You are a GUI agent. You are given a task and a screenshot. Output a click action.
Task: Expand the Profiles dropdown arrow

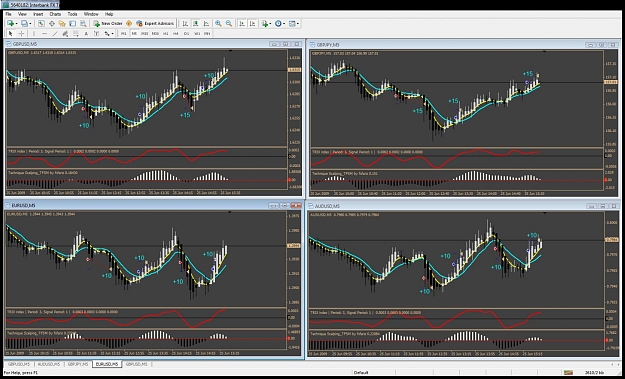[30, 24]
